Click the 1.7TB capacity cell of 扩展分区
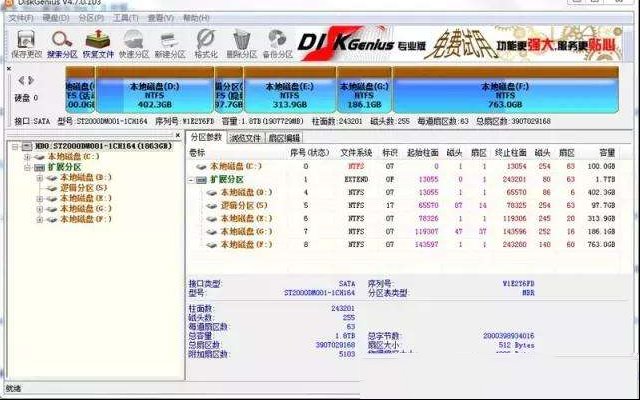 click(x=604, y=179)
